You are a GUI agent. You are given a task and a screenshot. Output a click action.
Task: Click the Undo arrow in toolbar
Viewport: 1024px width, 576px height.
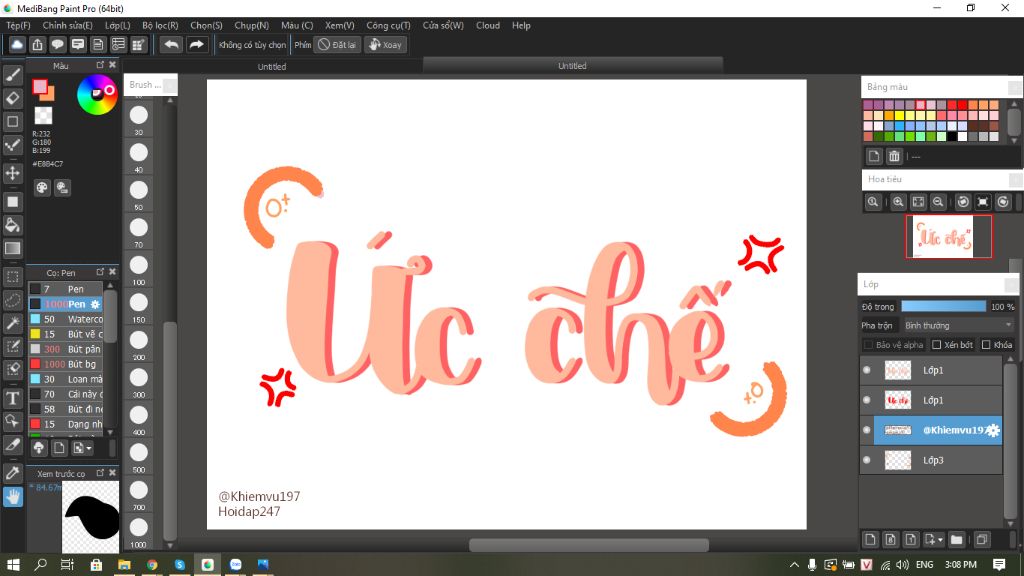[x=171, y=44]
